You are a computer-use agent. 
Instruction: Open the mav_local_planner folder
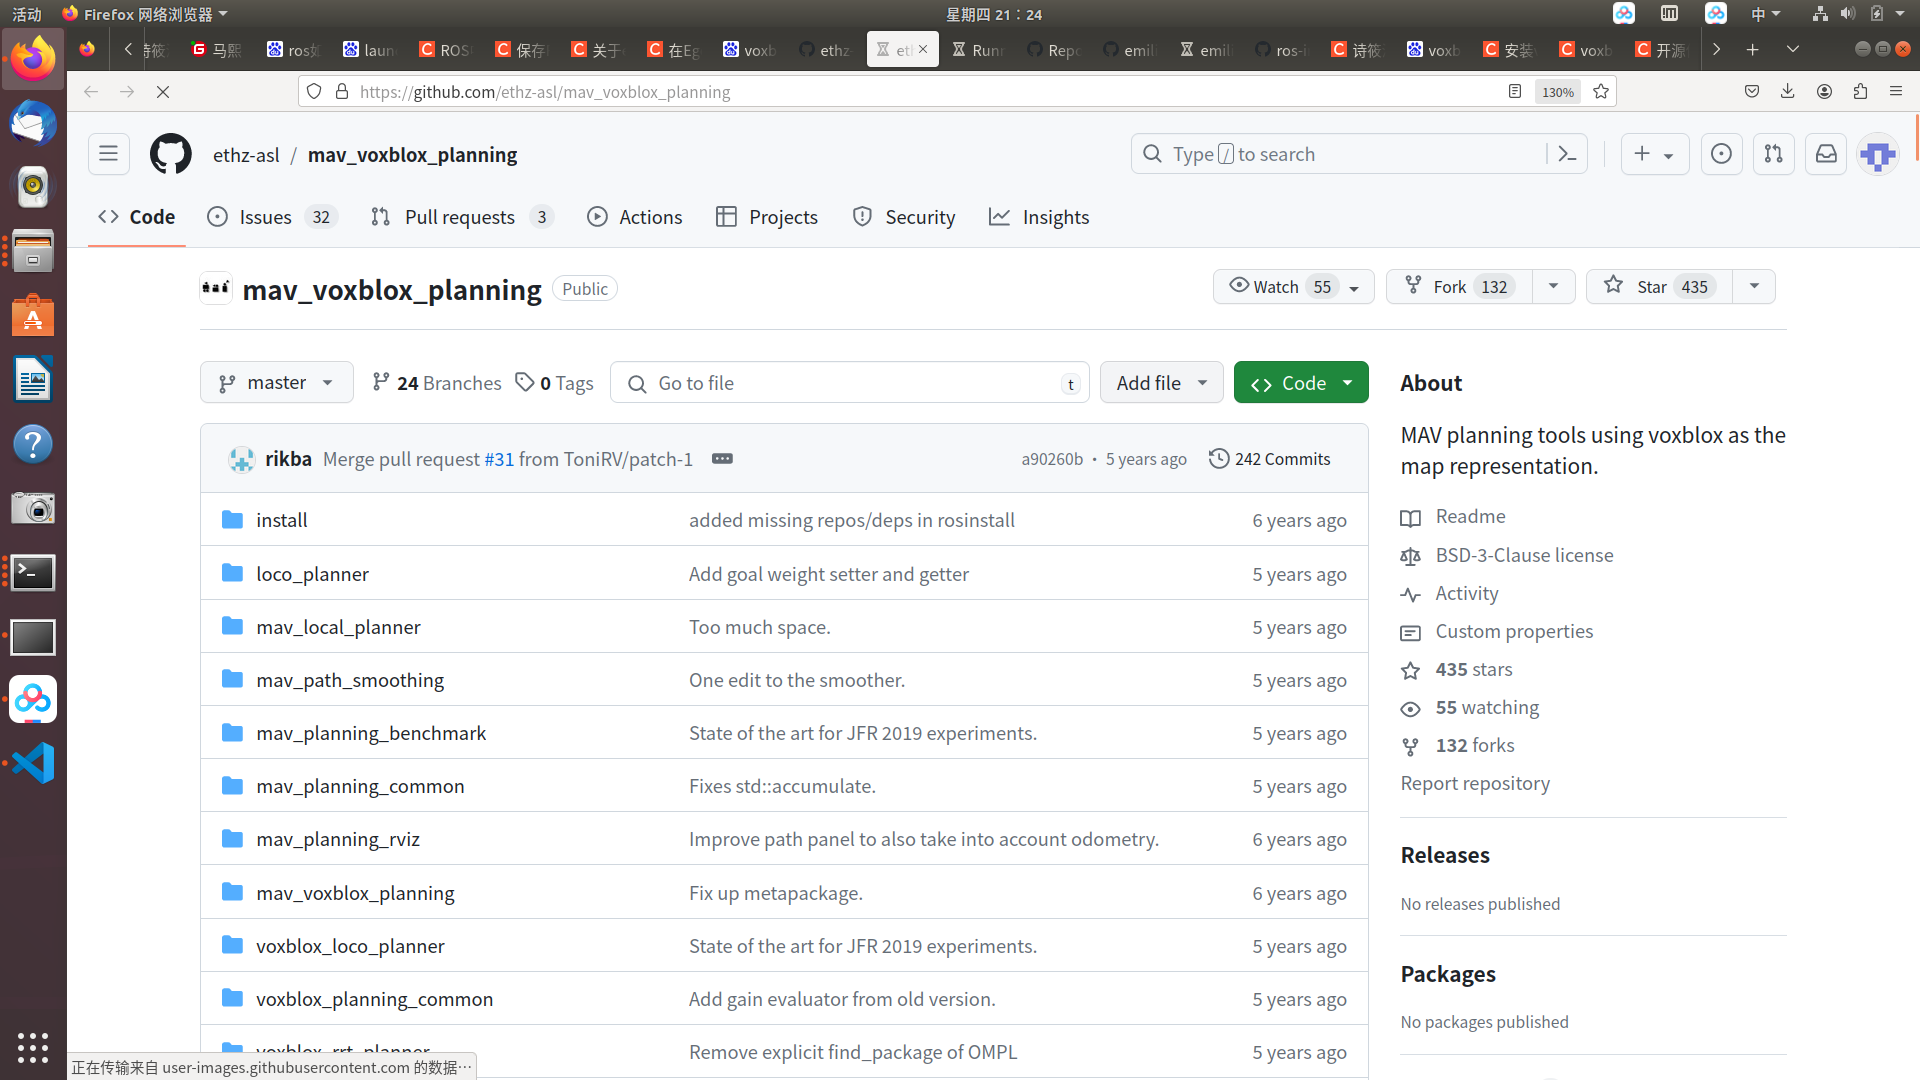tap(338, 627)
